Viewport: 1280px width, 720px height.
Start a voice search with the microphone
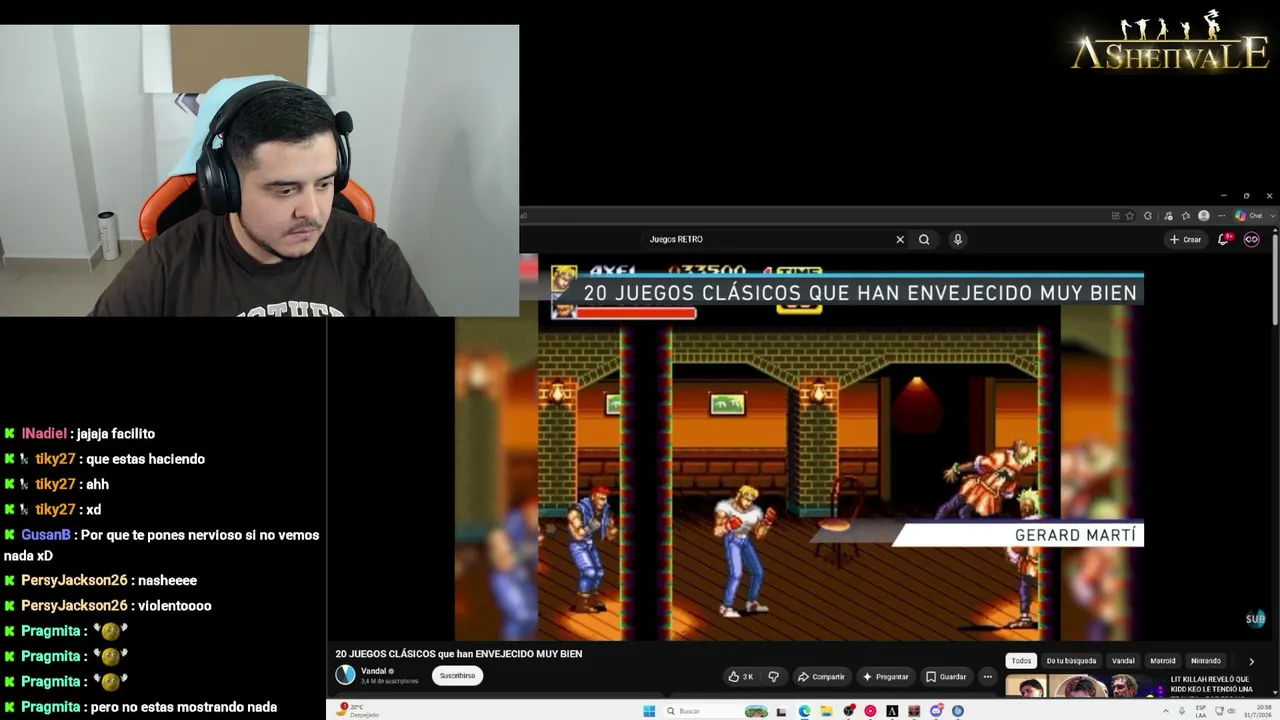tap(957, 239)
